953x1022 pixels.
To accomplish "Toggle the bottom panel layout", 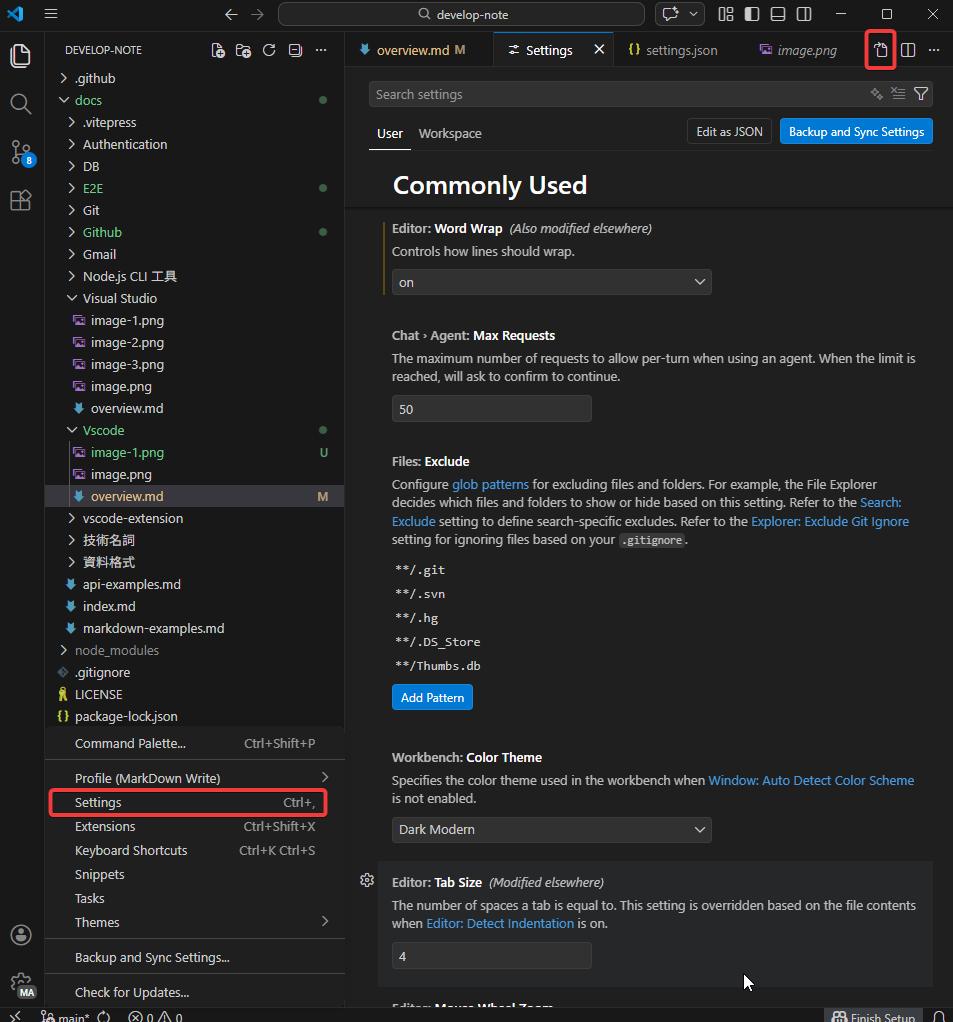I will [778, 14].
